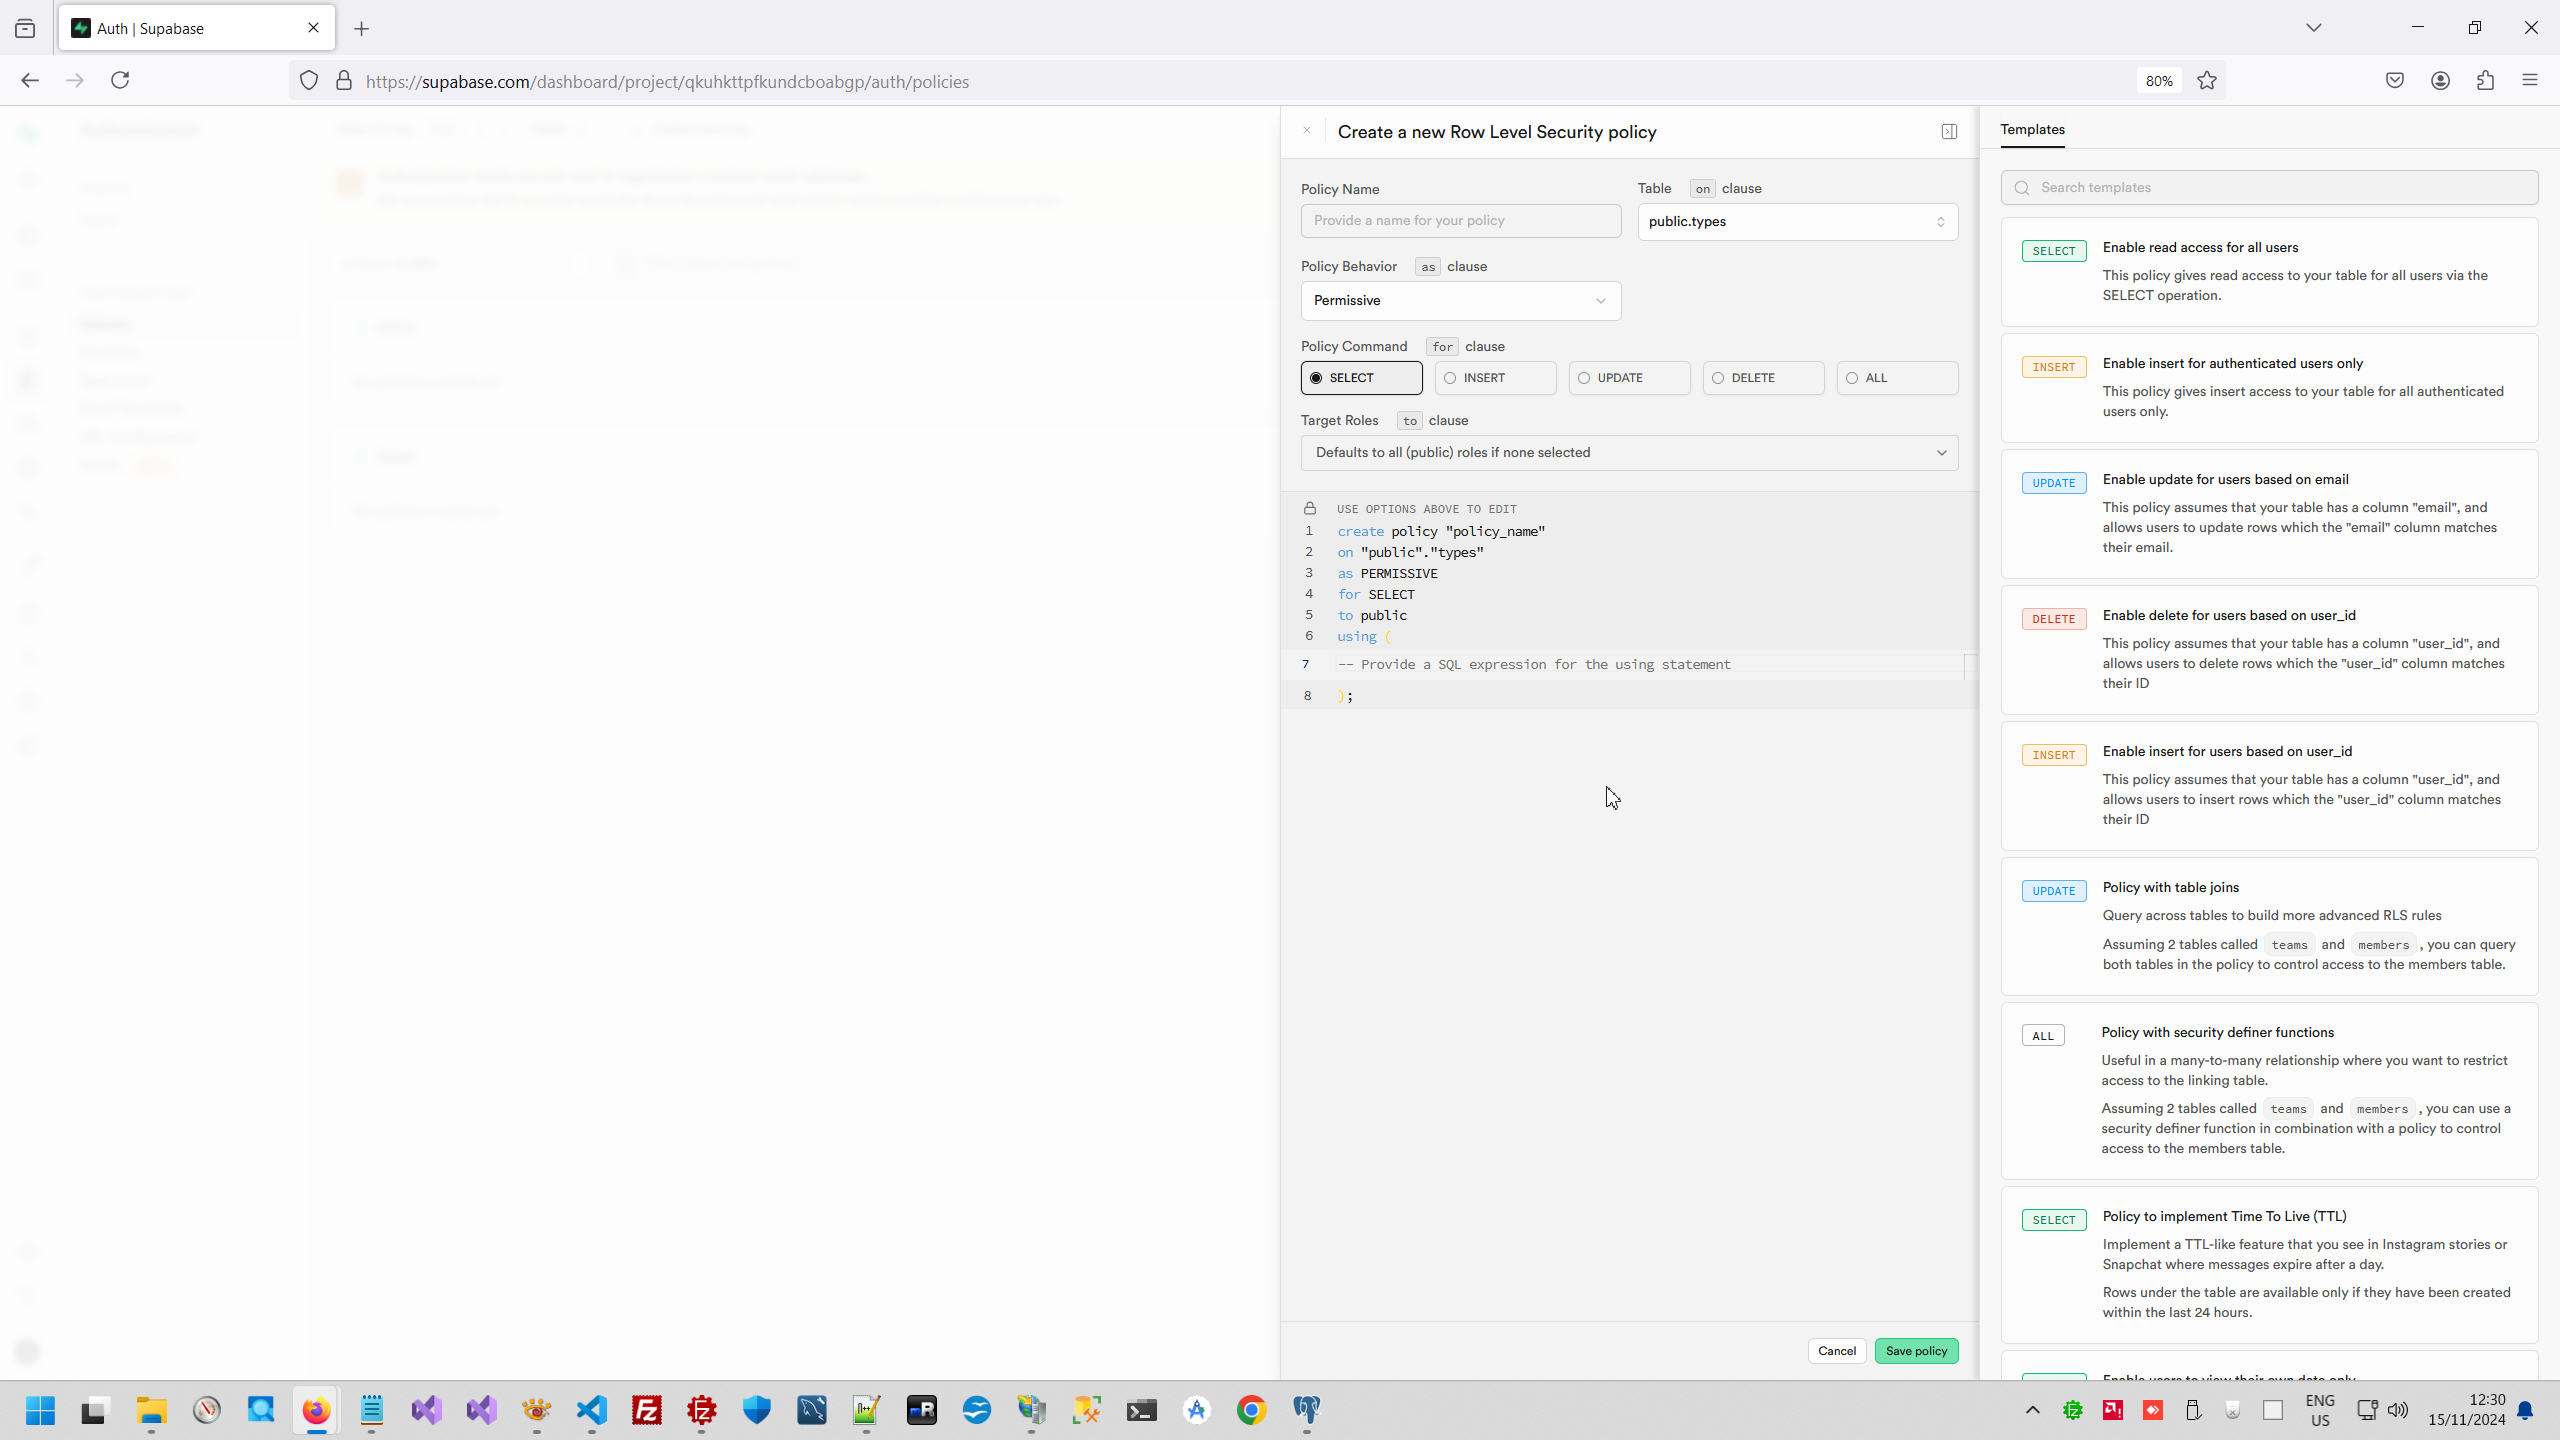This screenshot has width=2560, height=1440.
Task: Select the UPDATE policy command
Action: (1629, 378)
